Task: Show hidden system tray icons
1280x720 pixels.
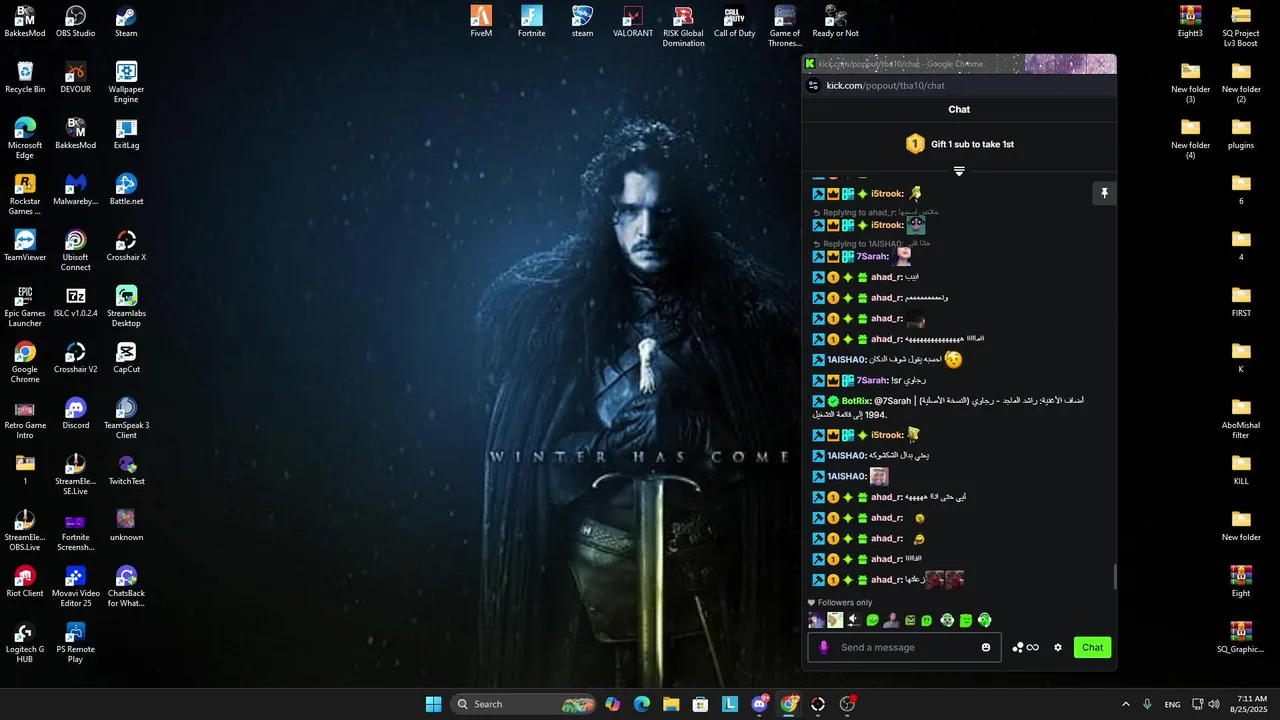Action: coord(1125,704)
